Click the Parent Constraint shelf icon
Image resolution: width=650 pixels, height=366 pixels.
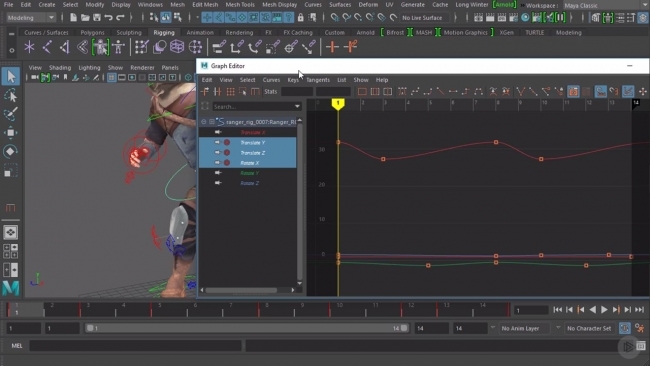(x=219, y=47)
